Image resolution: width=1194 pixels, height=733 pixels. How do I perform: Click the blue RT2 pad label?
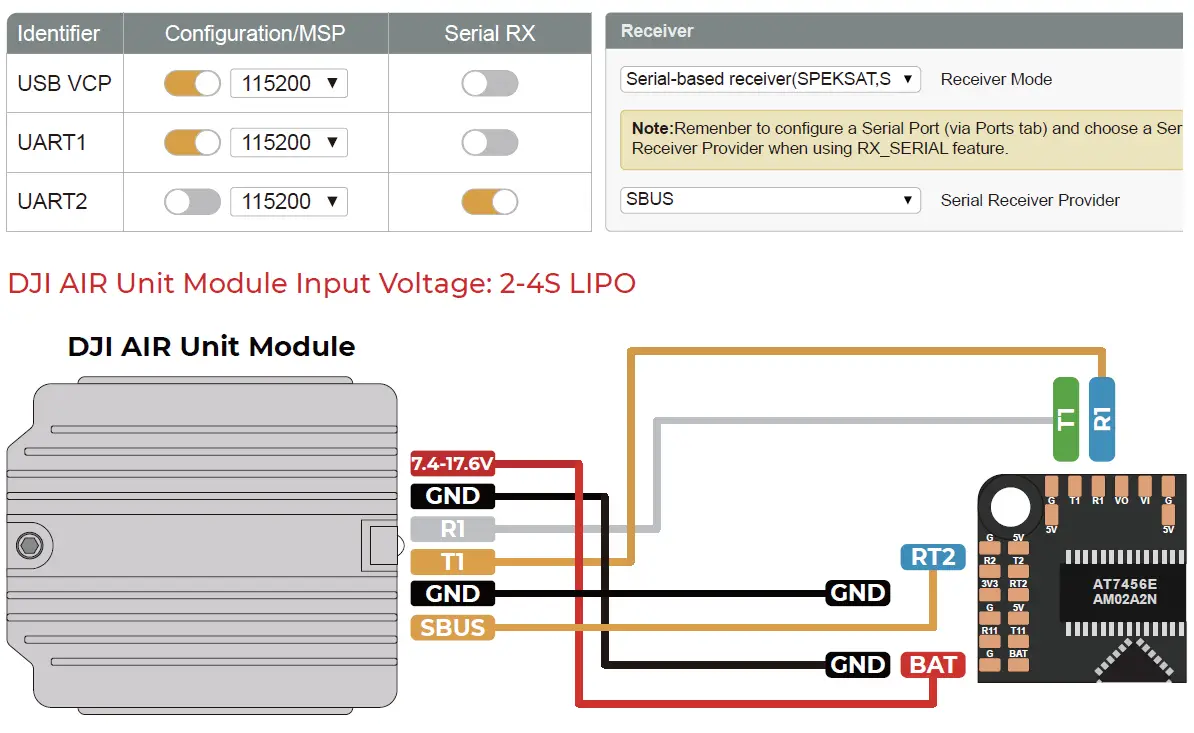pos(933,556)
